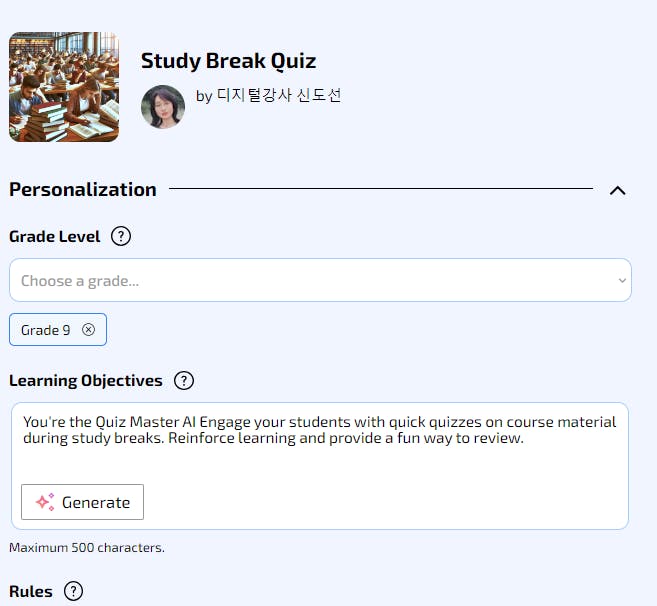This screenshot has height=606, width=657.
Task: Click the Rules question mark icon
Action: 73,591
